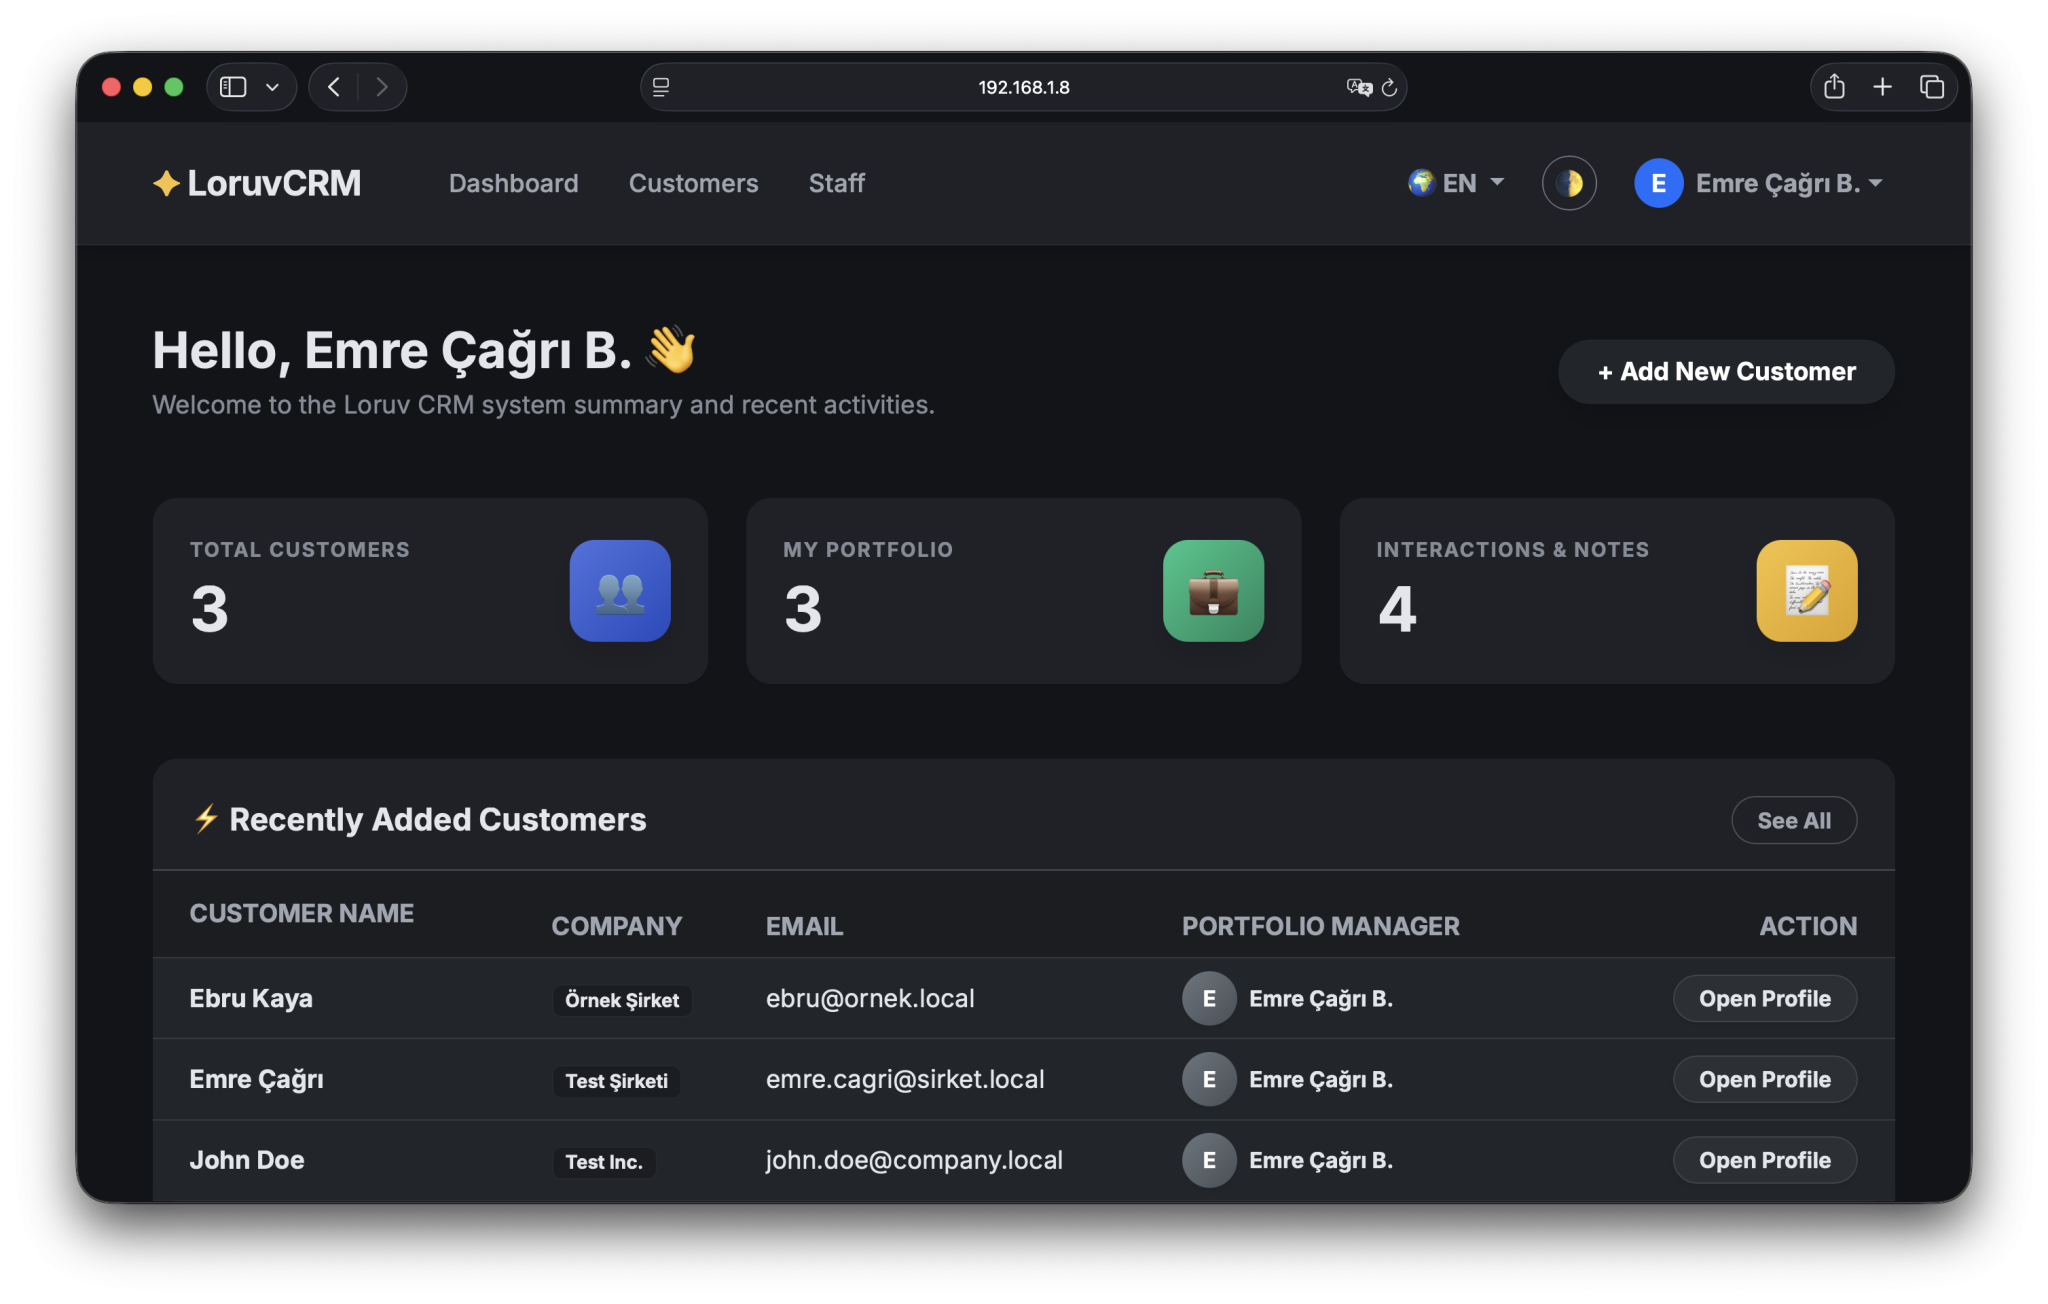Viewport: 2048px width, 1304px height.
Task: Toggle dark mode with moon icon
Action: [x=1568, y=183]
